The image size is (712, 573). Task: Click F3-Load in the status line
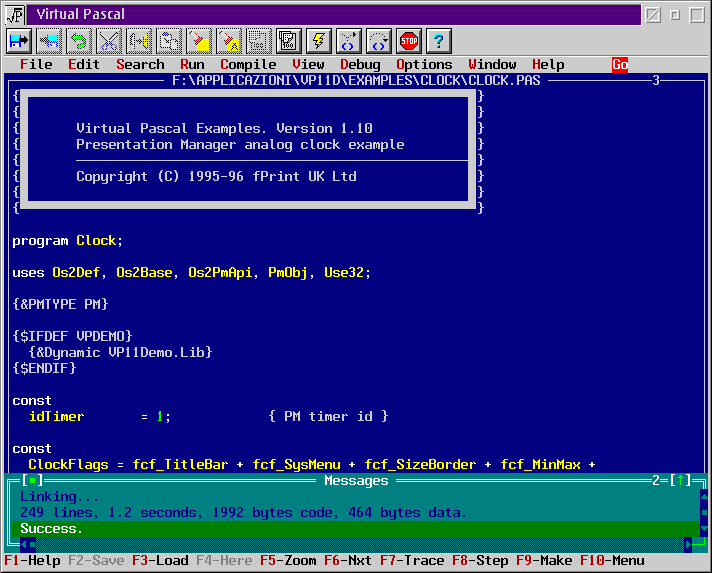[x=160, y=561]
